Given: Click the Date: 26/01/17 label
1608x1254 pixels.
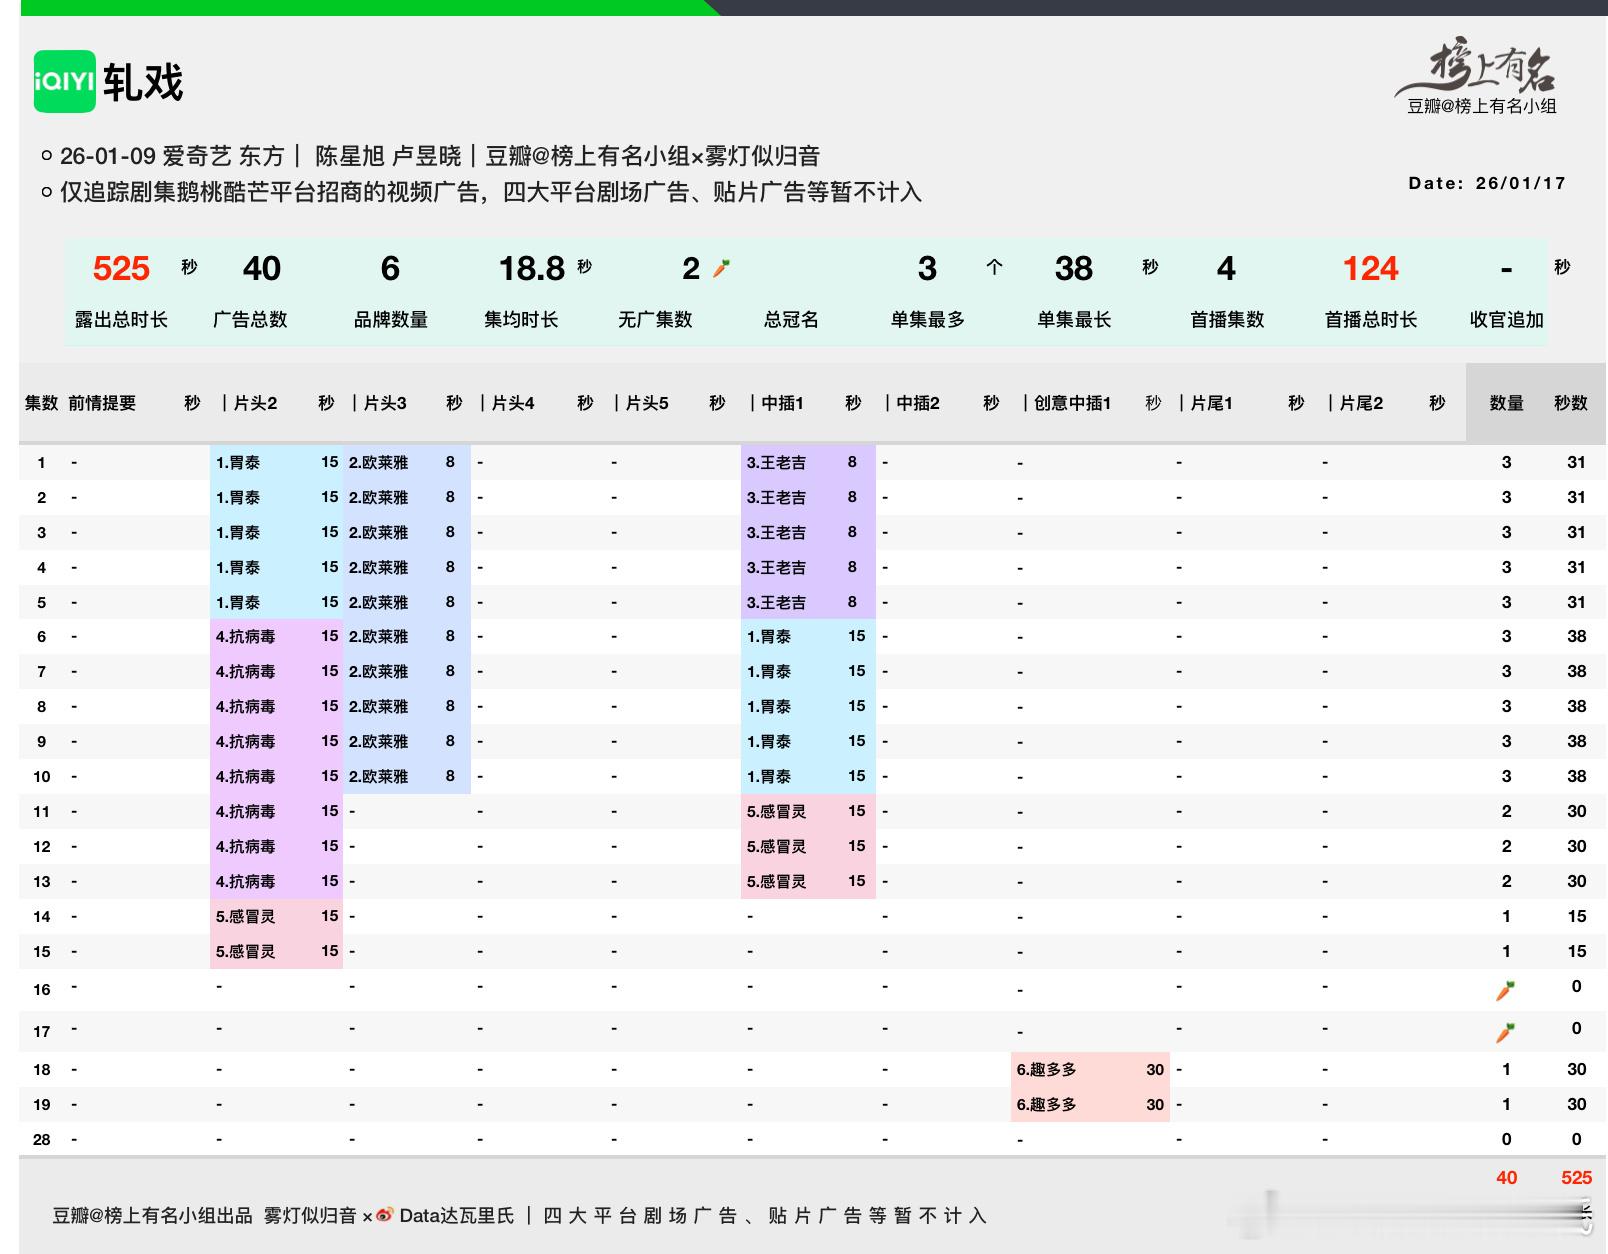Looking at the screenshot, I should [1487, 183].
